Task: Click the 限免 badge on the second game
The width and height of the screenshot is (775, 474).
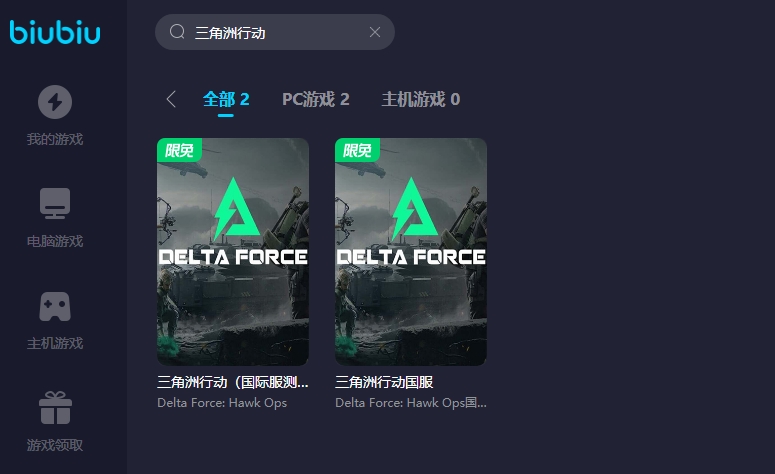Action: pyautogui.click(x=358, y=150)
